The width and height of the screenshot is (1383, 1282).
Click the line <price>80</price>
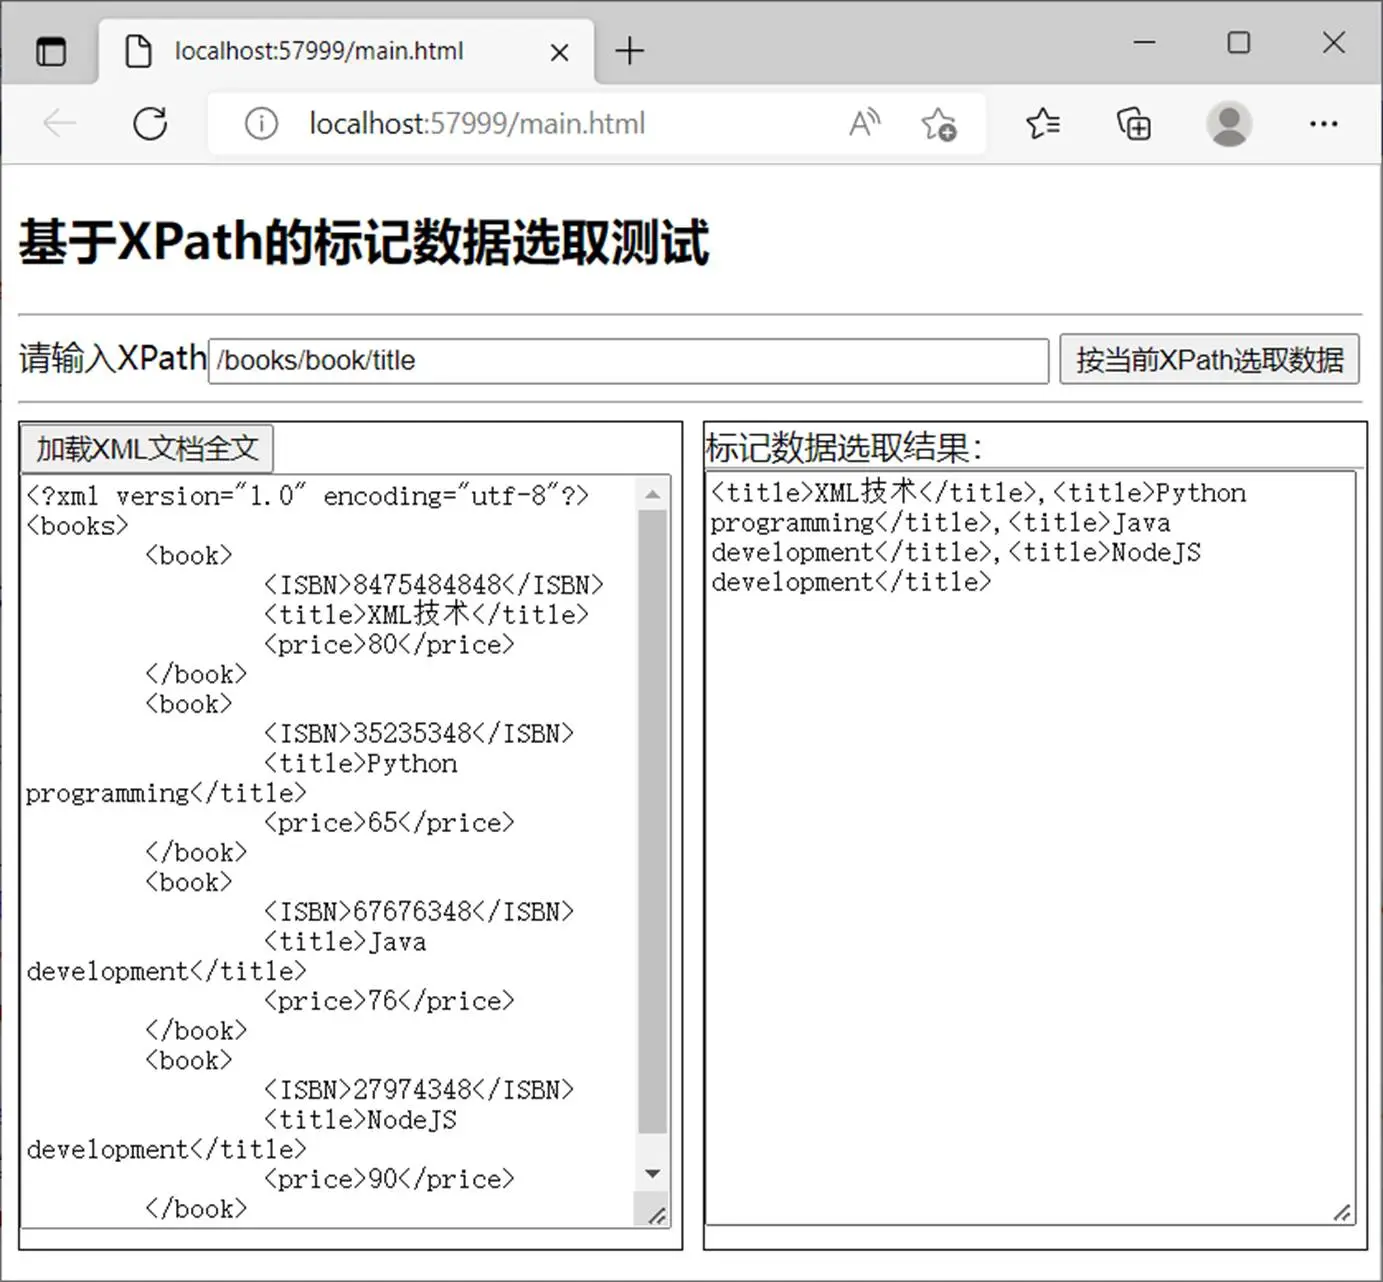(389, 644)
